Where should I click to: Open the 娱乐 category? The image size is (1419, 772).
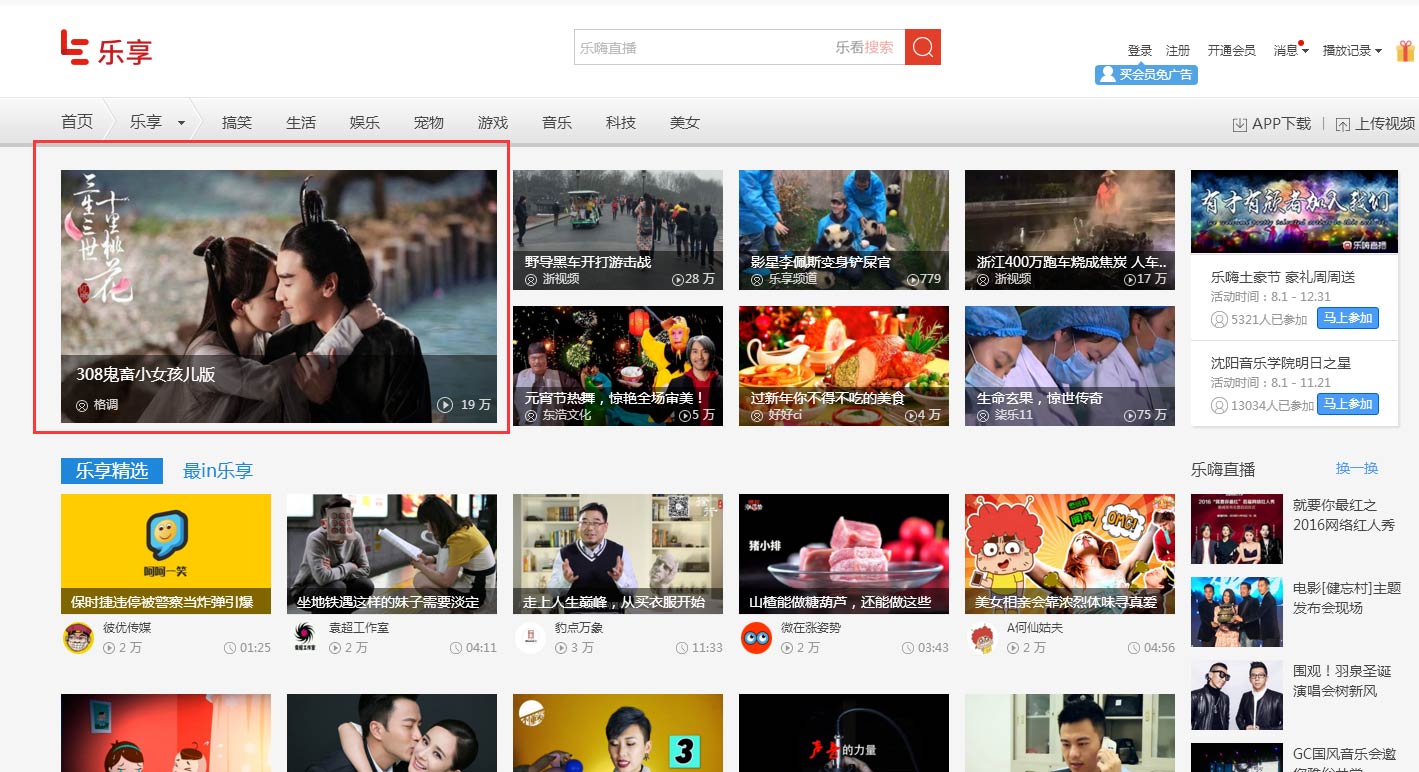click(365, 122)
